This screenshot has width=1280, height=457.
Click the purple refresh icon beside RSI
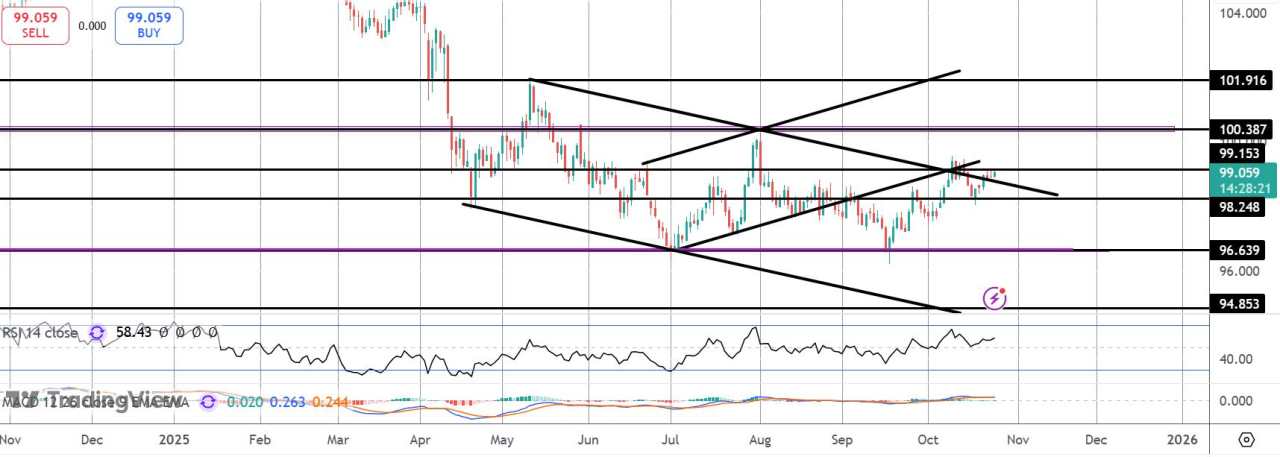tap(97, 333)
